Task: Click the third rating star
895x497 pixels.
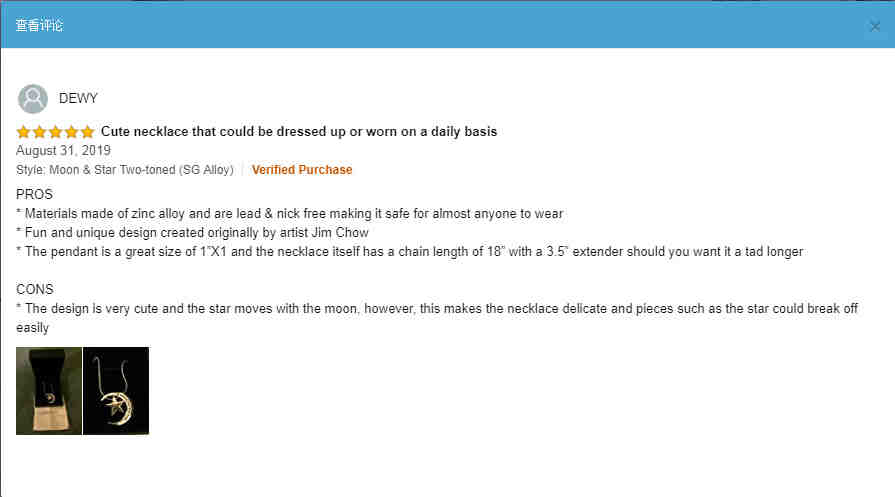Action: (55, 132)
